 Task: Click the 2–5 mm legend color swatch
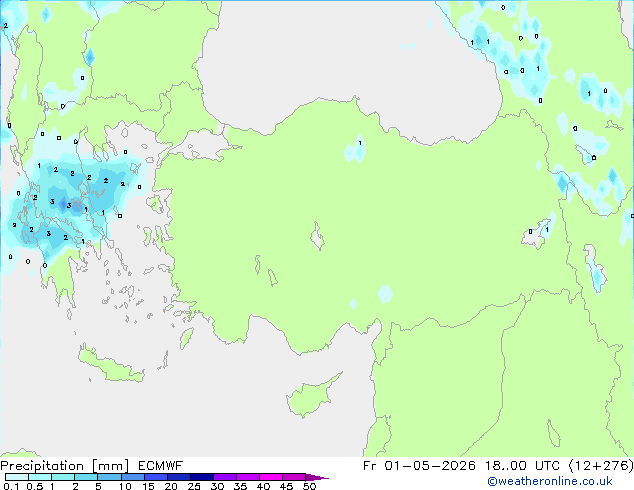[x=86, y=477]
